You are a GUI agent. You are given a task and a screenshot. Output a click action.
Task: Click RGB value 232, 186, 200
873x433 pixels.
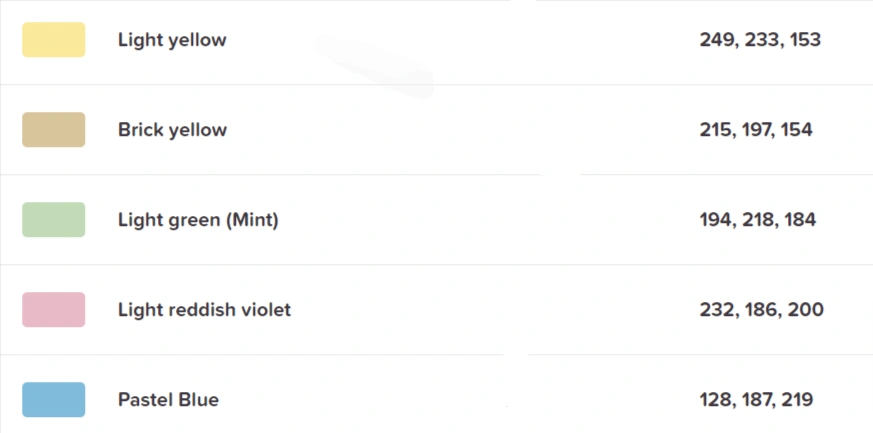pos(762,309)
